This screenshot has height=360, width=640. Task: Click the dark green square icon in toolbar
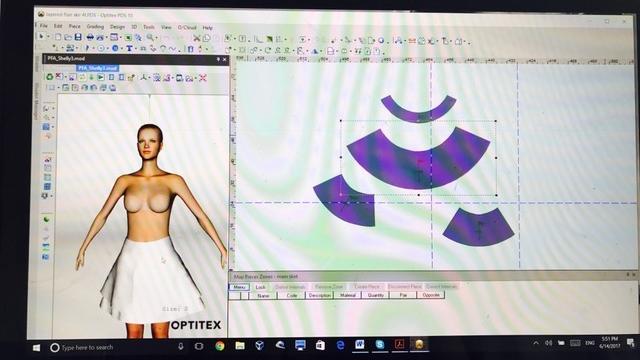270,39
